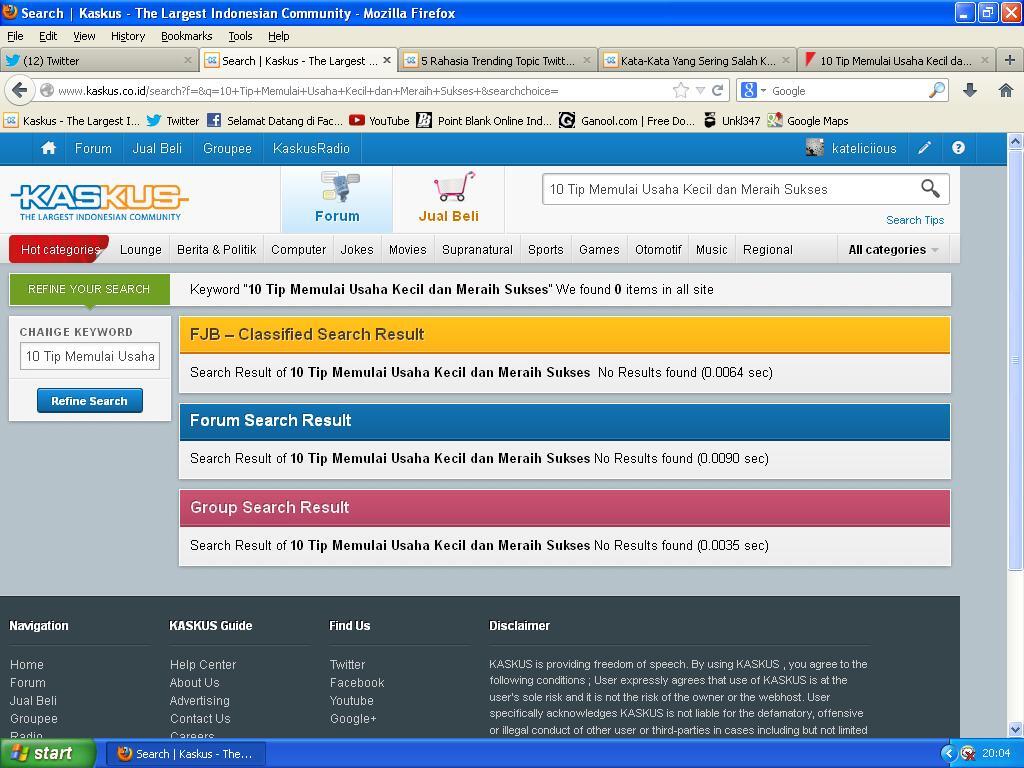This screenshot has height=768, width=1024.
Task: Open KaskusRadio from the top bar
Action: click(x=312, y=148)
